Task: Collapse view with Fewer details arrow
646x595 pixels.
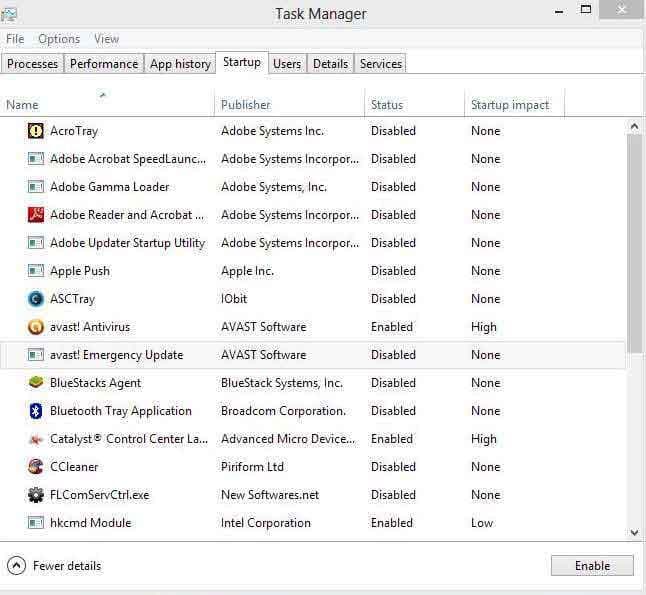Action: pyautogui.click(x=16, y=566)
